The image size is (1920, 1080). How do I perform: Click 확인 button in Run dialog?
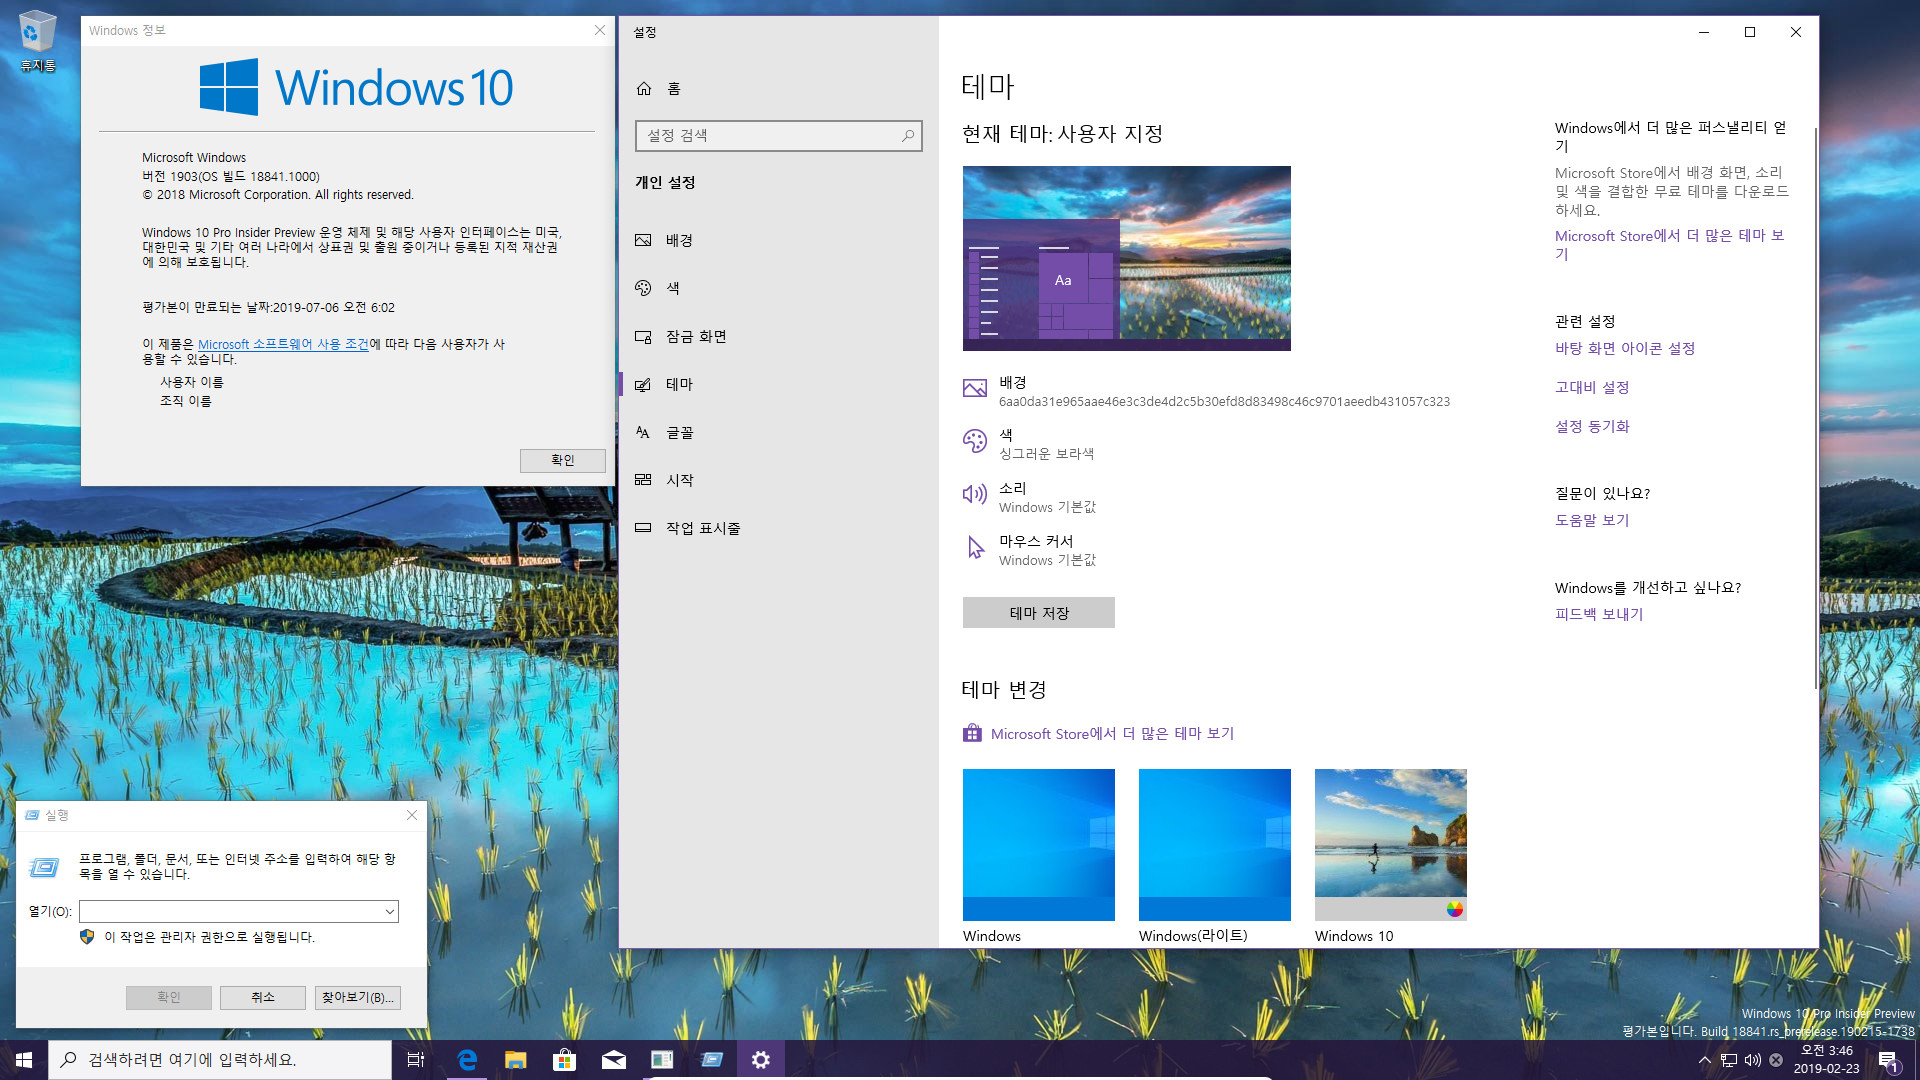[168, 997]
